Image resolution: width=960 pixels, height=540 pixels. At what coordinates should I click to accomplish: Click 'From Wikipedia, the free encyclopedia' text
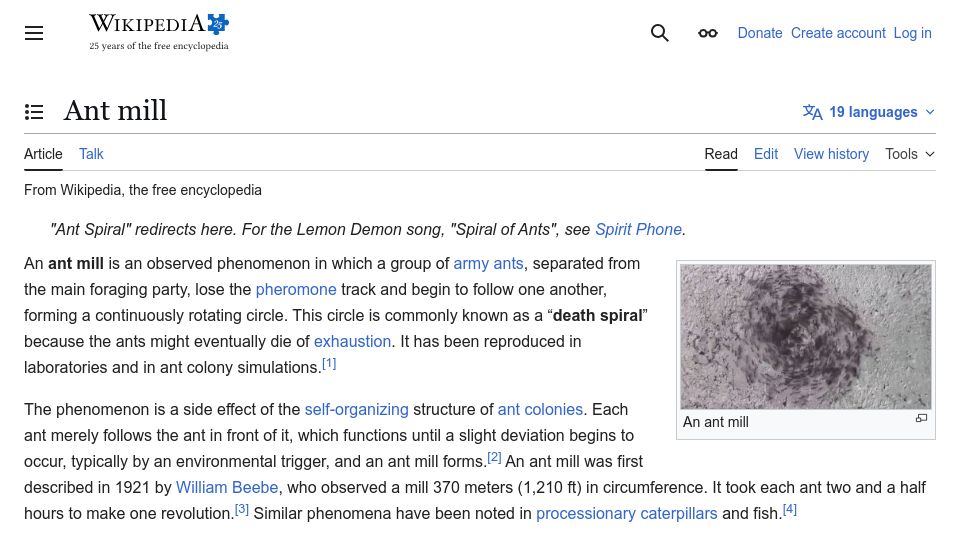click(143, 190)
